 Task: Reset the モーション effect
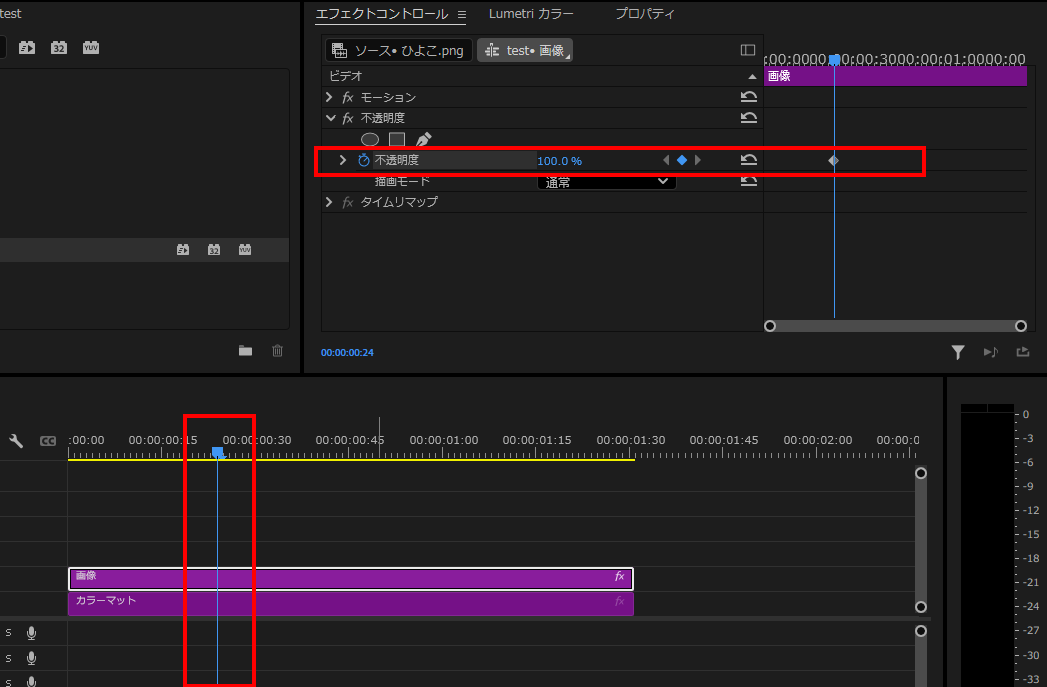pos(748,97)
